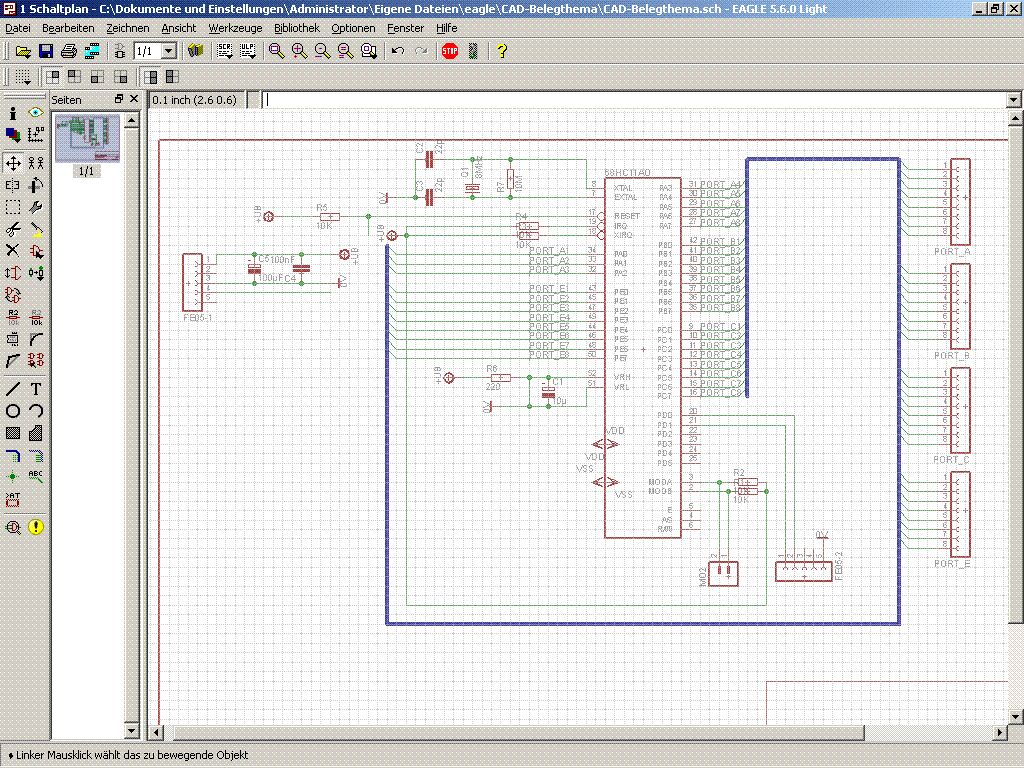Image resolution: width=1024 pixels, height=768 pixels.
Task: Open the grid settings button
Action: 22,77
